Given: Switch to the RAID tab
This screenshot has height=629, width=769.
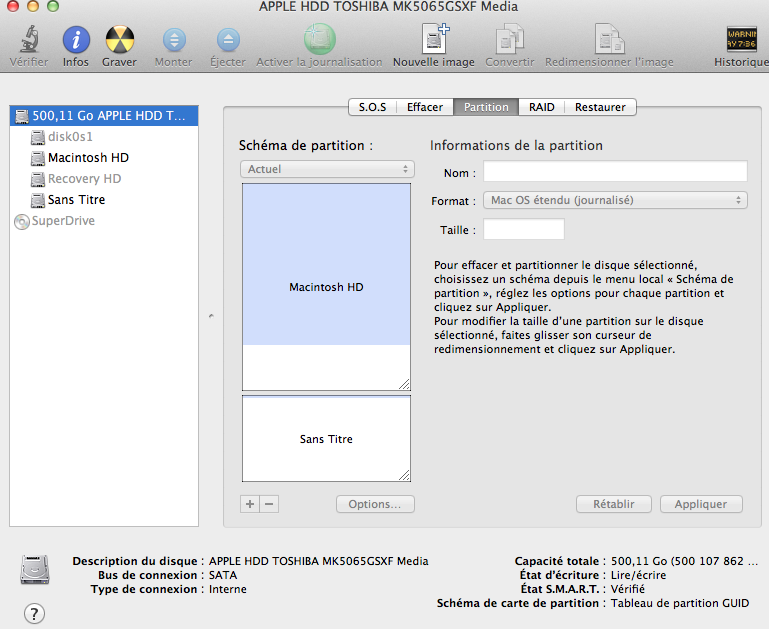Looking at the screenshot, I should point(541,107).
